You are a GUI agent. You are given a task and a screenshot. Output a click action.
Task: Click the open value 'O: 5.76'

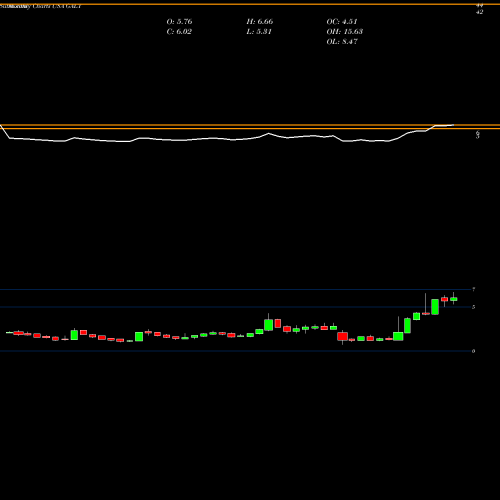pos(179,22)
